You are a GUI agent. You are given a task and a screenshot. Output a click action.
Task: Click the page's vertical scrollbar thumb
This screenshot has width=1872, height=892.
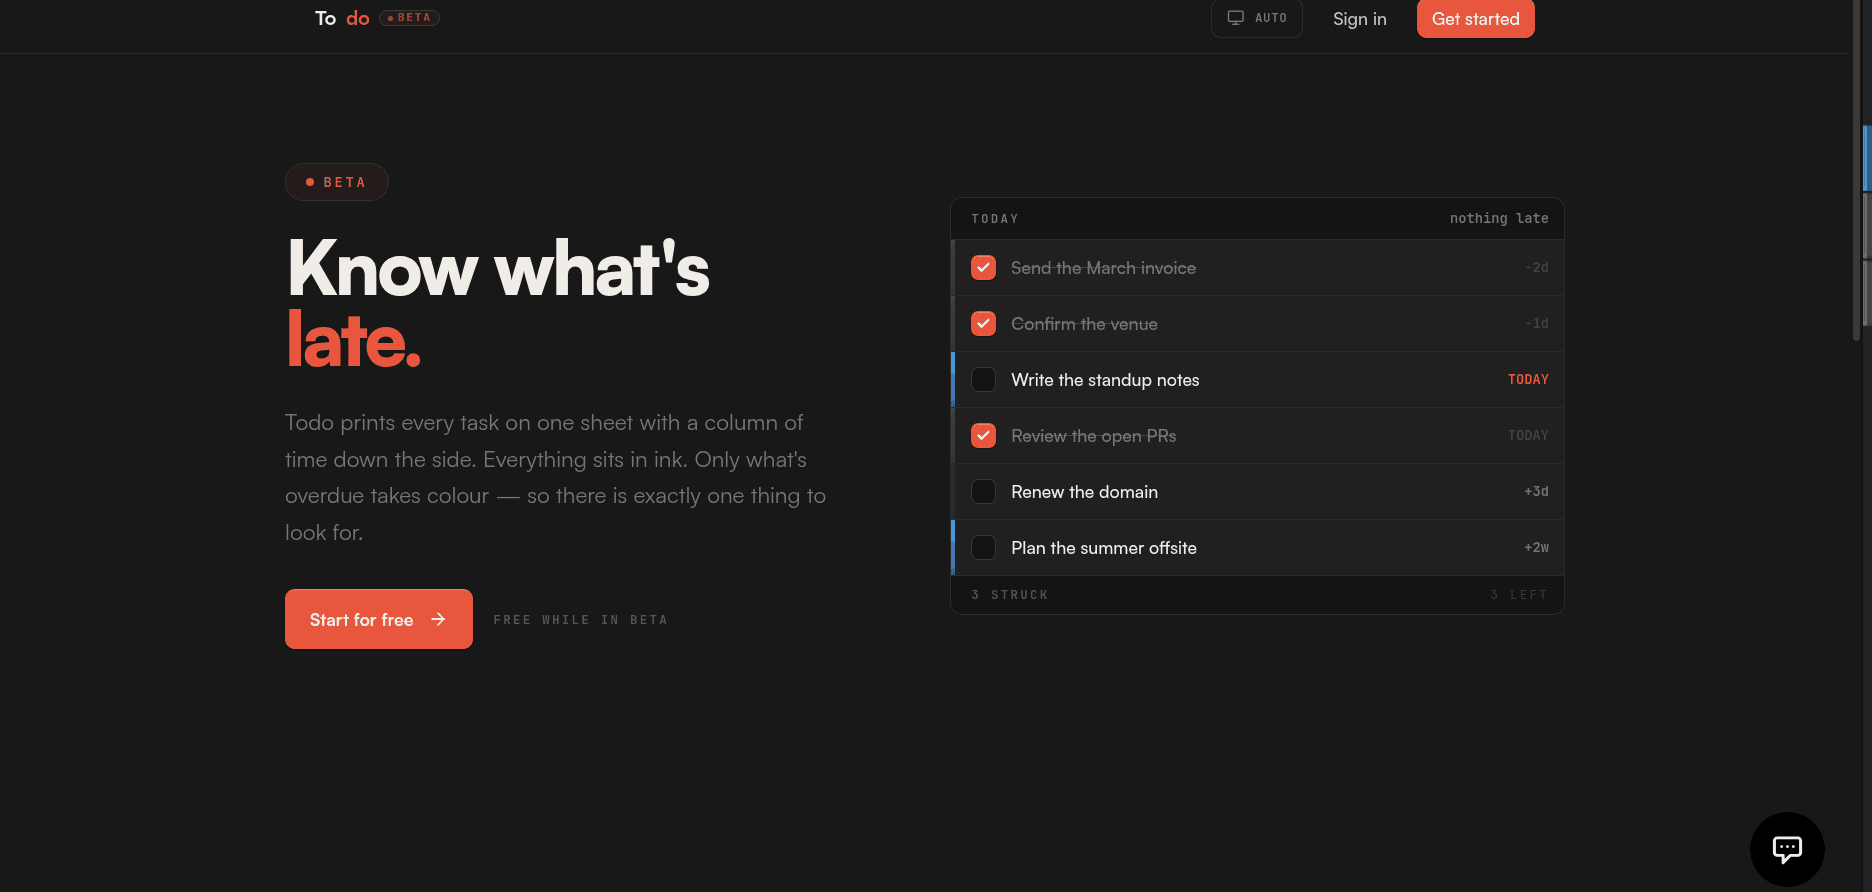[x=1856, y=170]
